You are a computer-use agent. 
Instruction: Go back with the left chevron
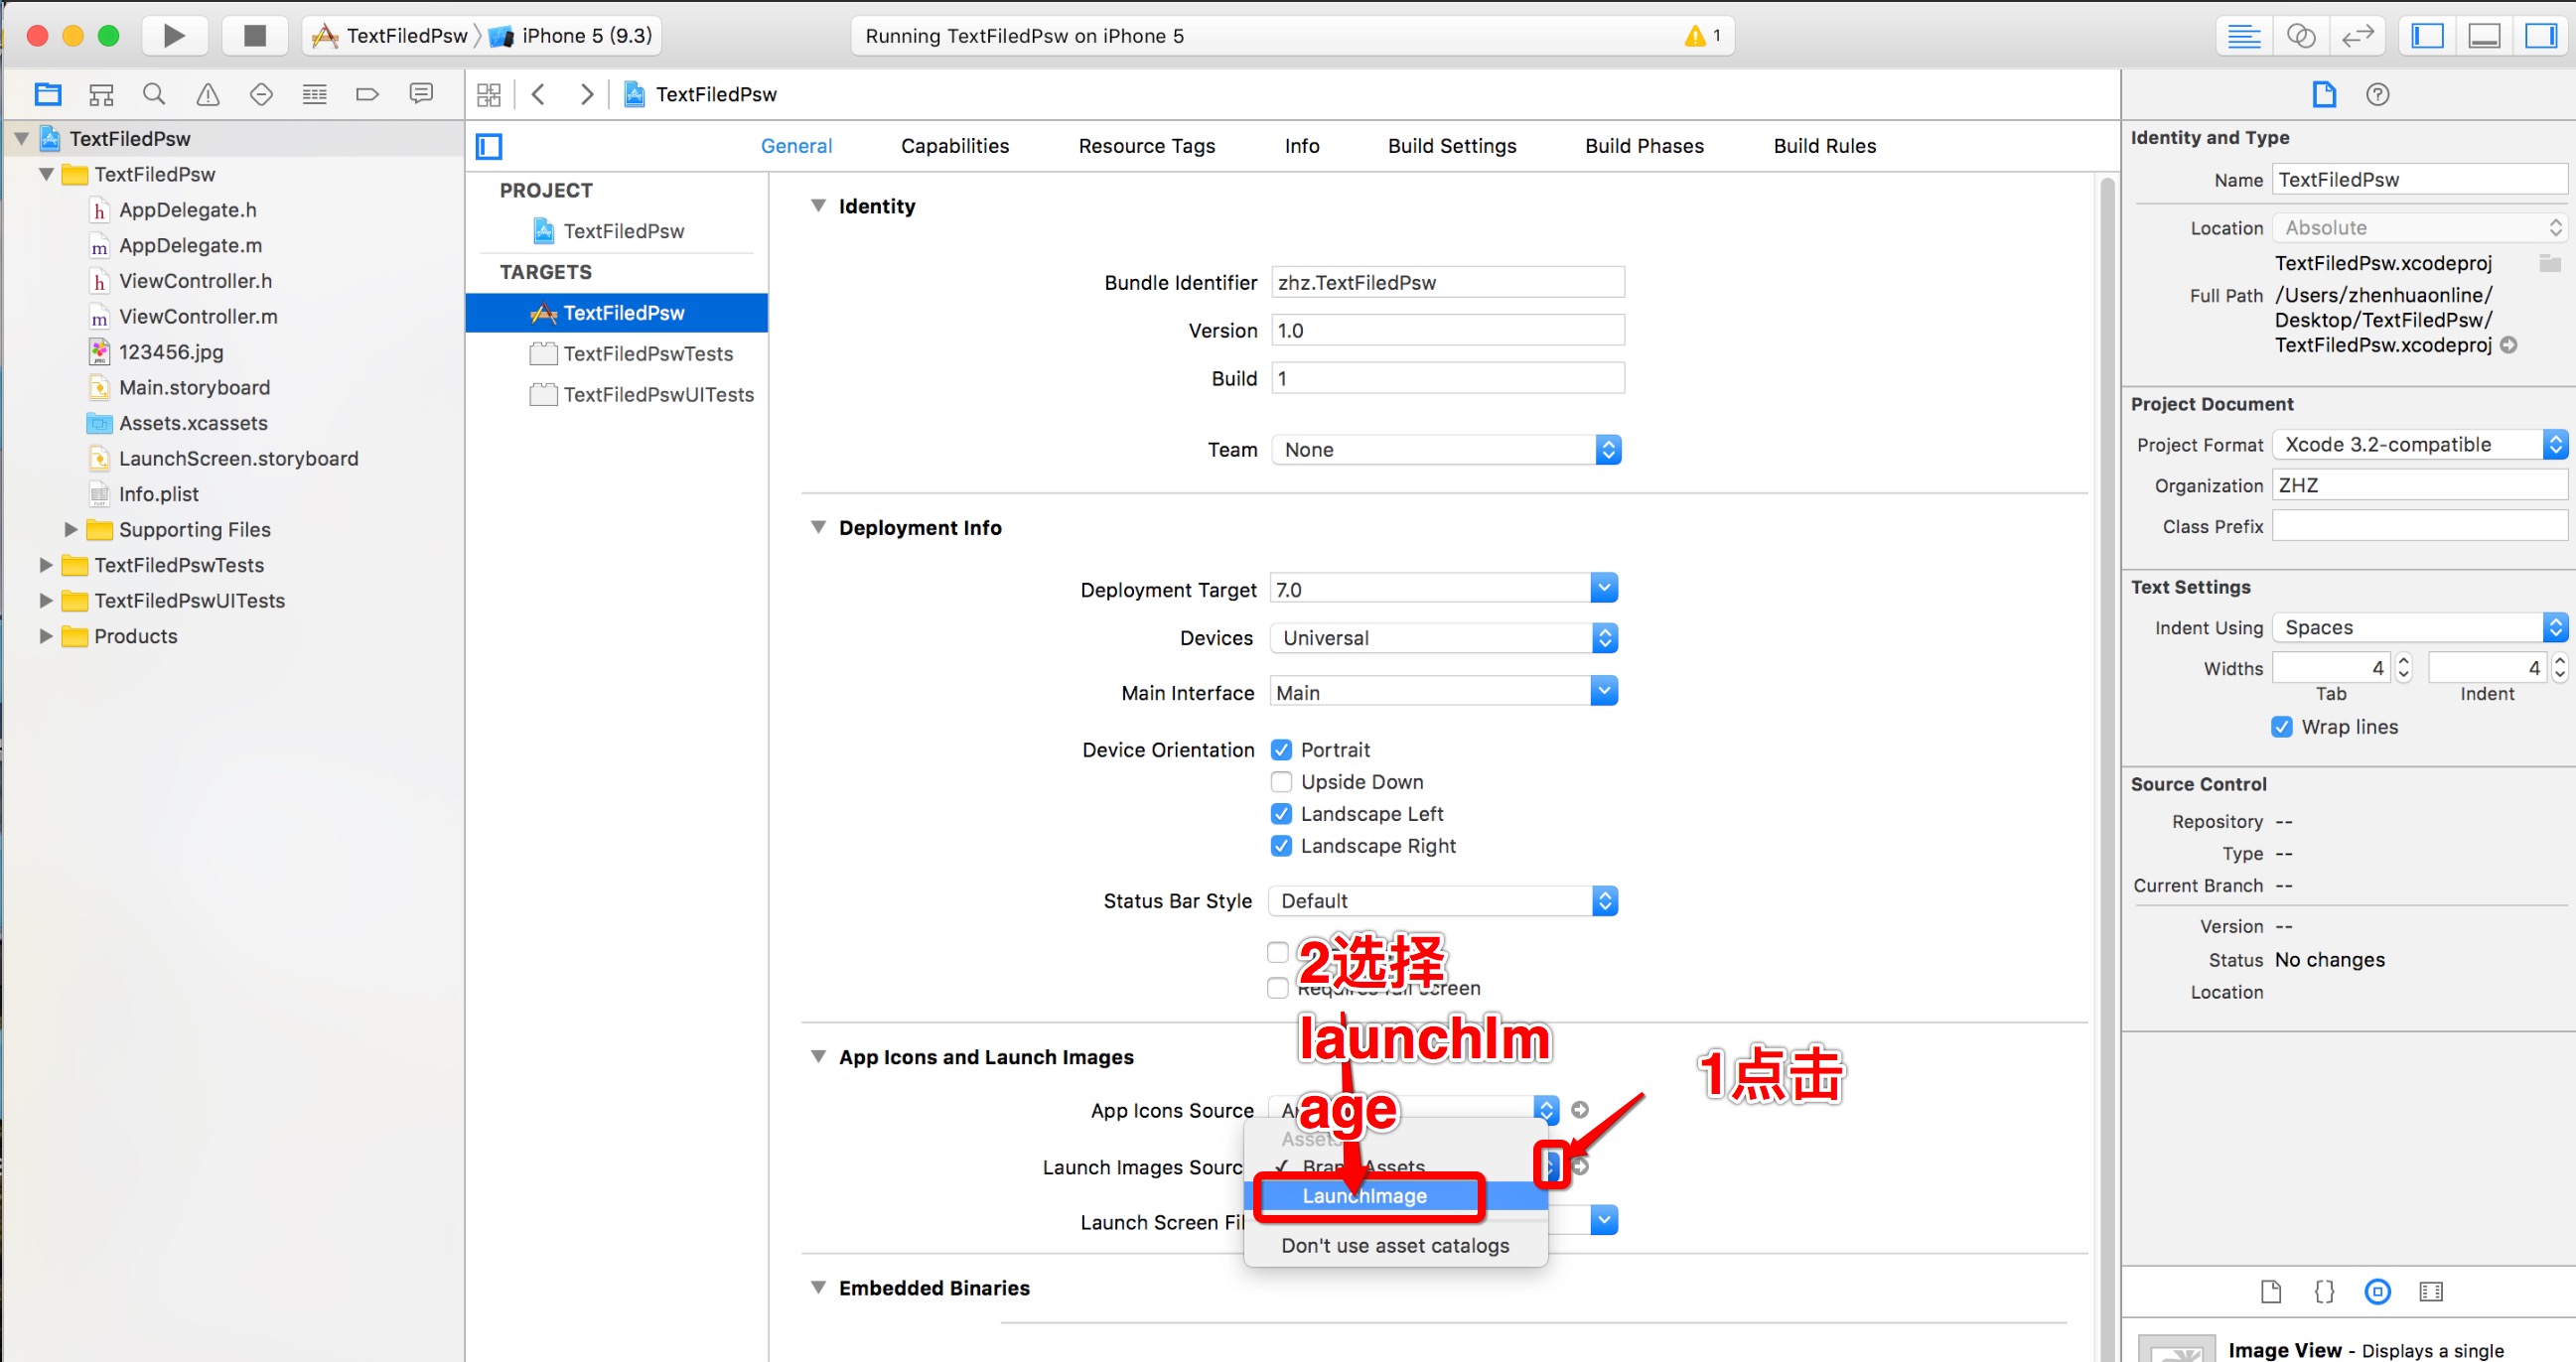[538, 95]
